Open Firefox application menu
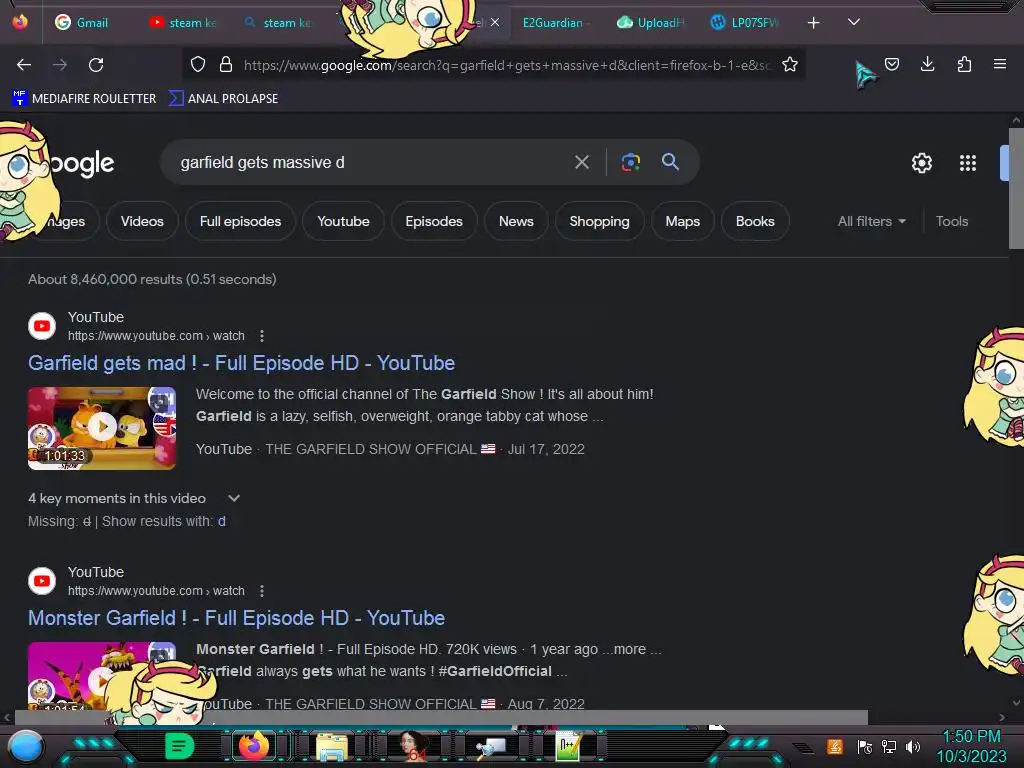Screen dimensions: 1024x768 1000,64
